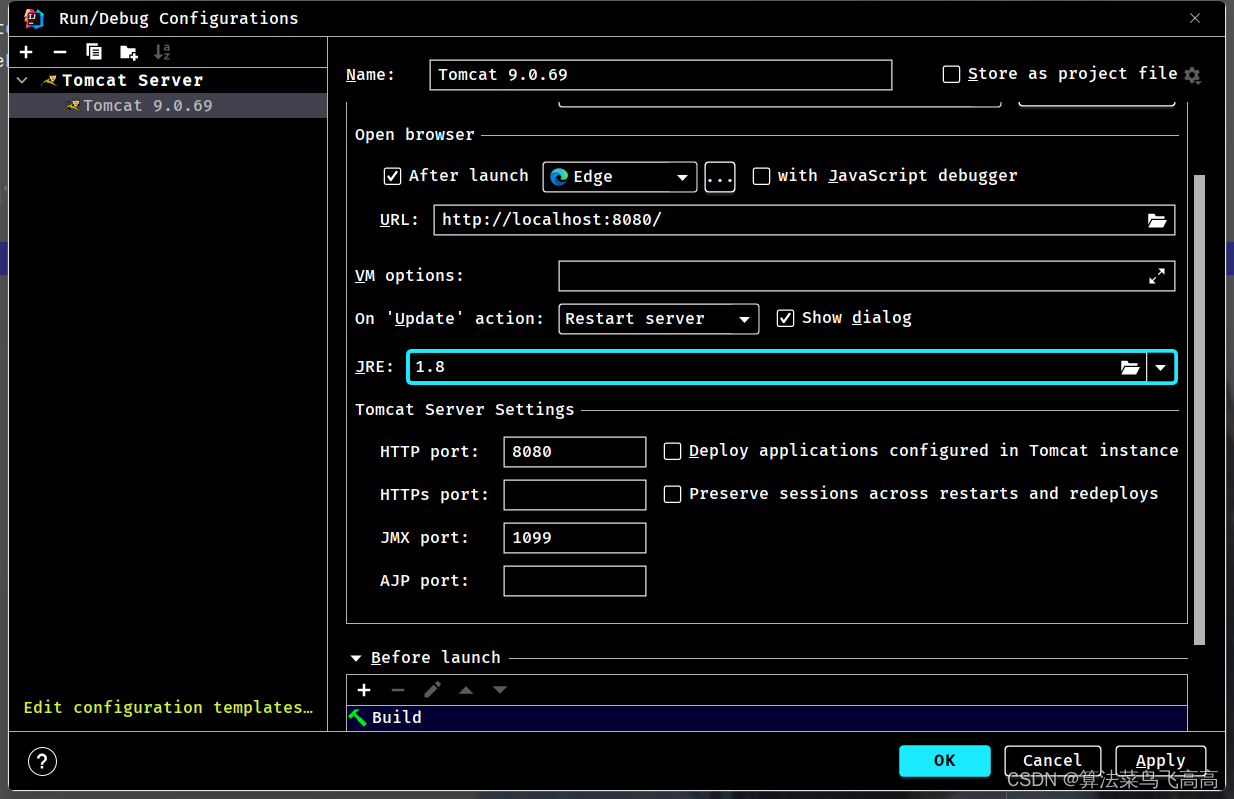Sort configurations alphabetically

click(x=162, y=52)
